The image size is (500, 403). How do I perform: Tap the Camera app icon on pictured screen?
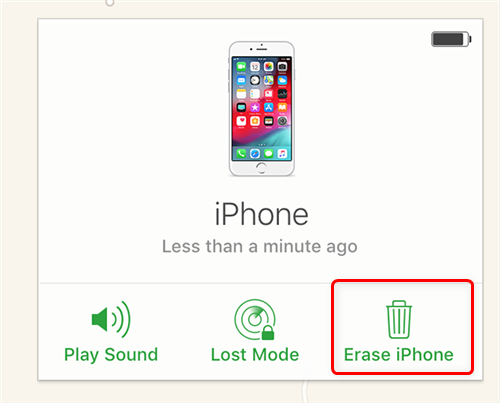(282, 67)
